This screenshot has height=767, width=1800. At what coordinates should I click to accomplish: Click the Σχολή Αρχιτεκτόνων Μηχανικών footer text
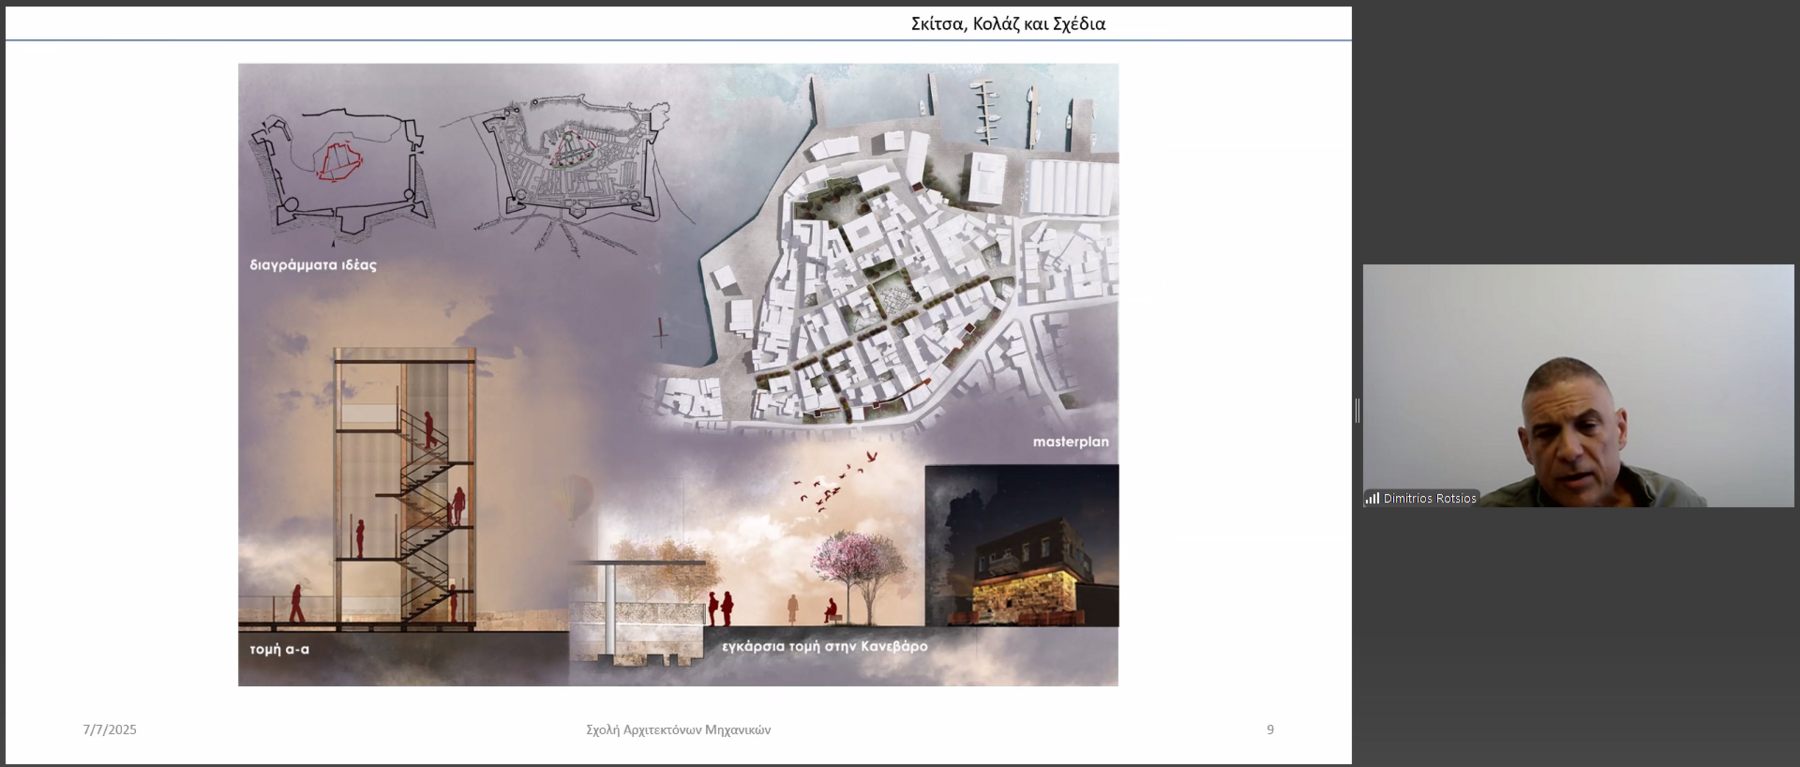point(678,730)
